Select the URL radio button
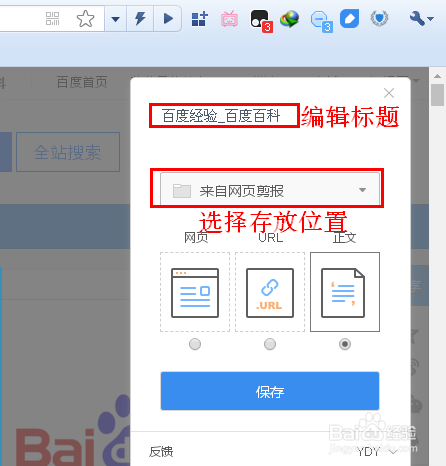The height and width of the screenshot is (466, 446). (270, 344)
